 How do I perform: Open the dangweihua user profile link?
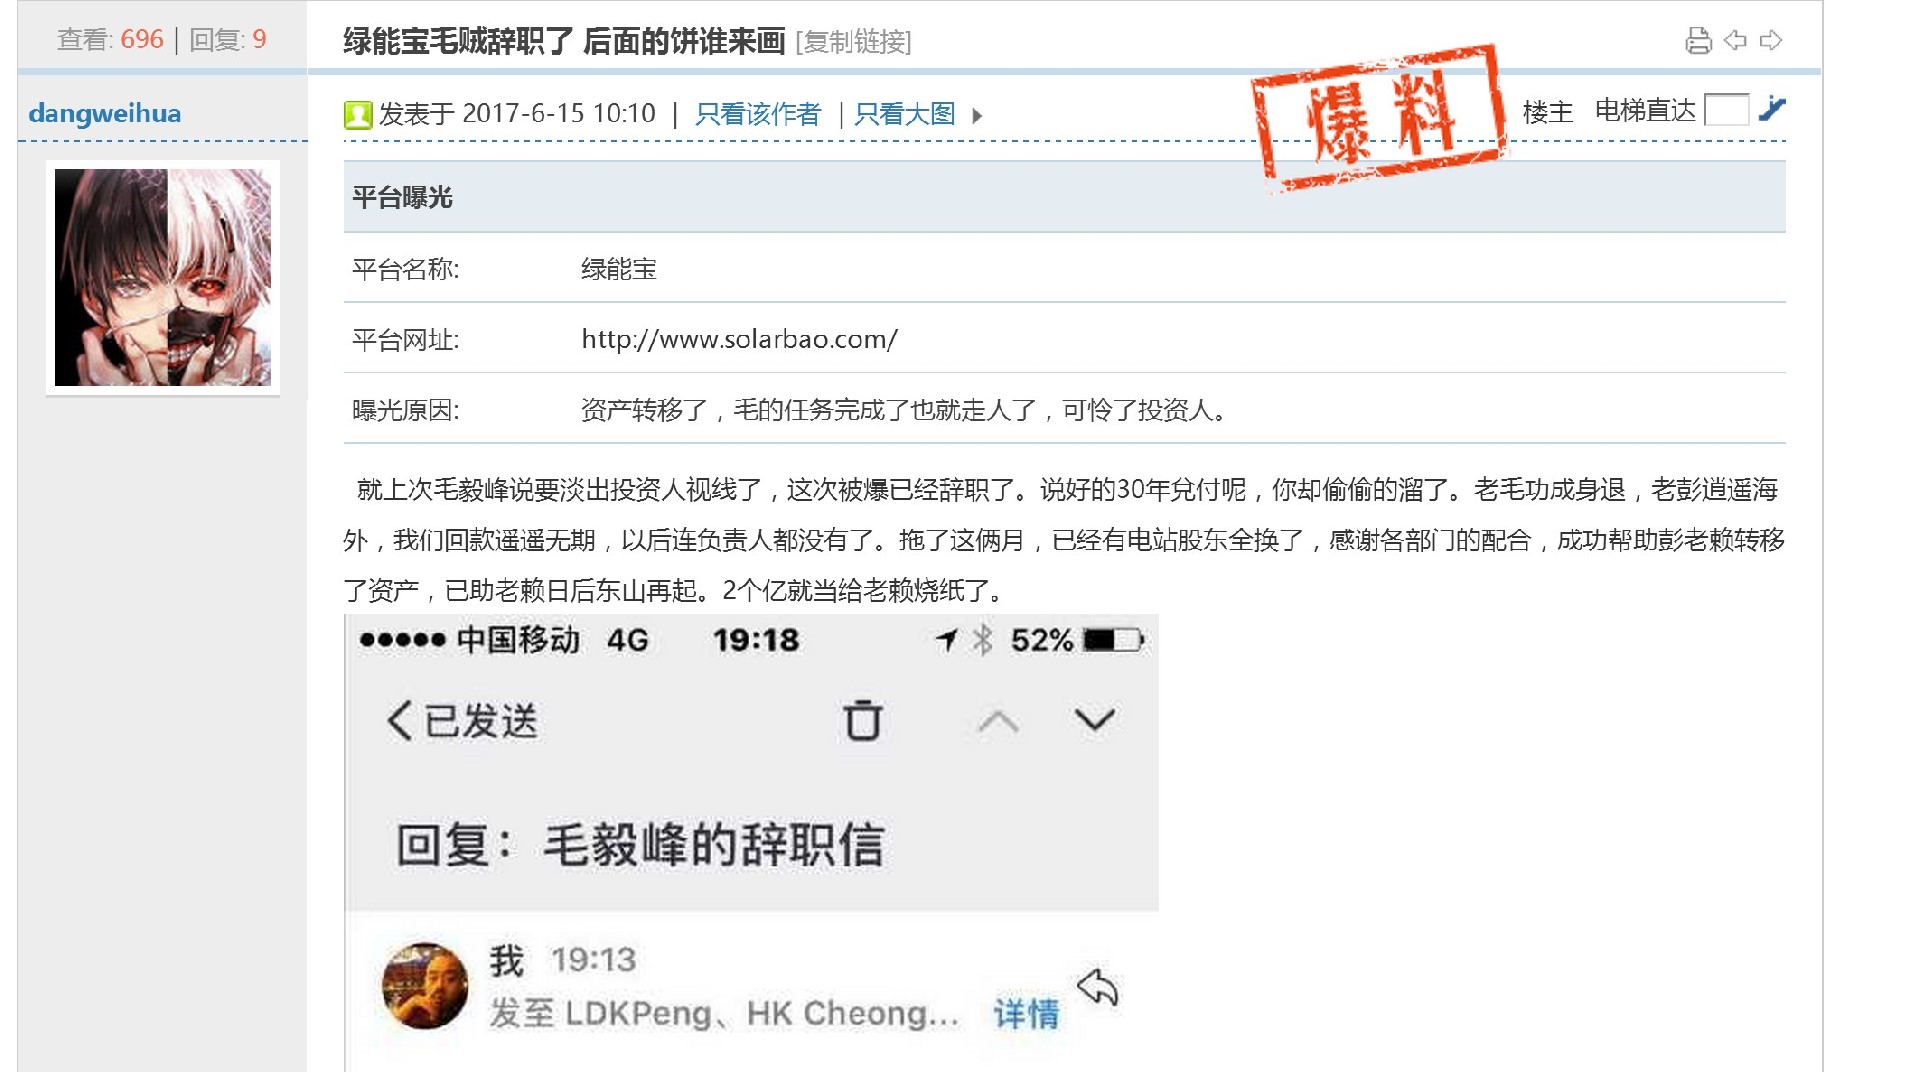(x=105, y=113)
